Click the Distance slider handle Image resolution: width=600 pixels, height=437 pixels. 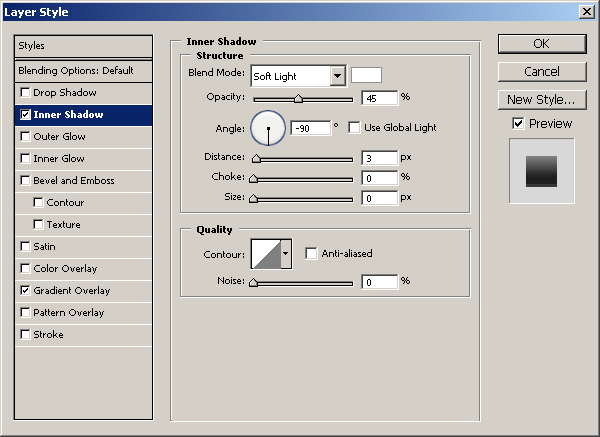coord(256,158)
